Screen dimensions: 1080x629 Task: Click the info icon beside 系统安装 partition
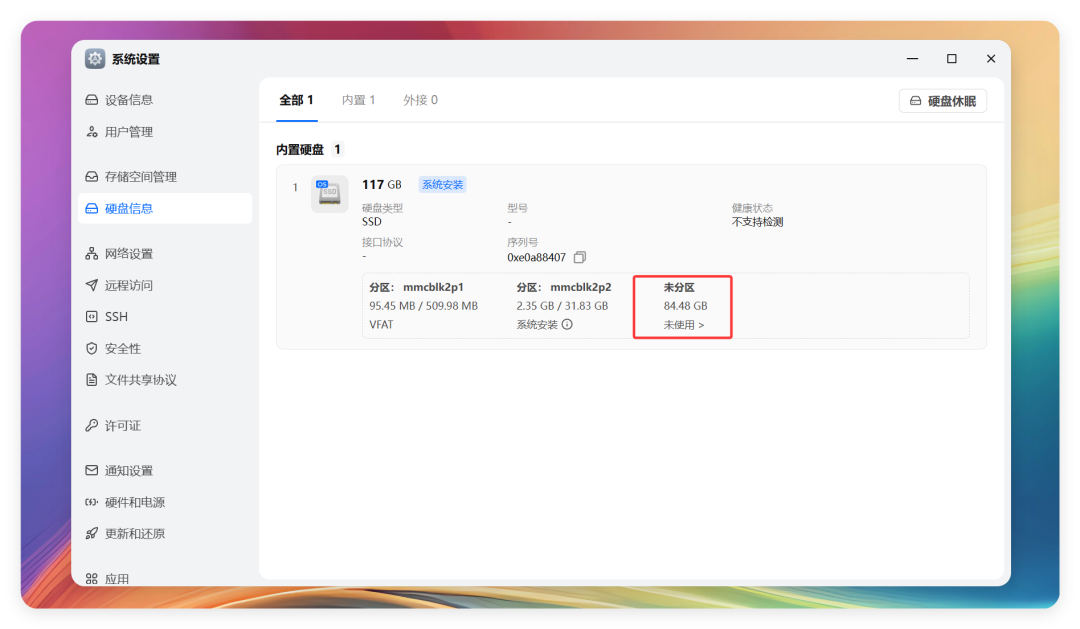pyautogui.click(x=567, y=324)
